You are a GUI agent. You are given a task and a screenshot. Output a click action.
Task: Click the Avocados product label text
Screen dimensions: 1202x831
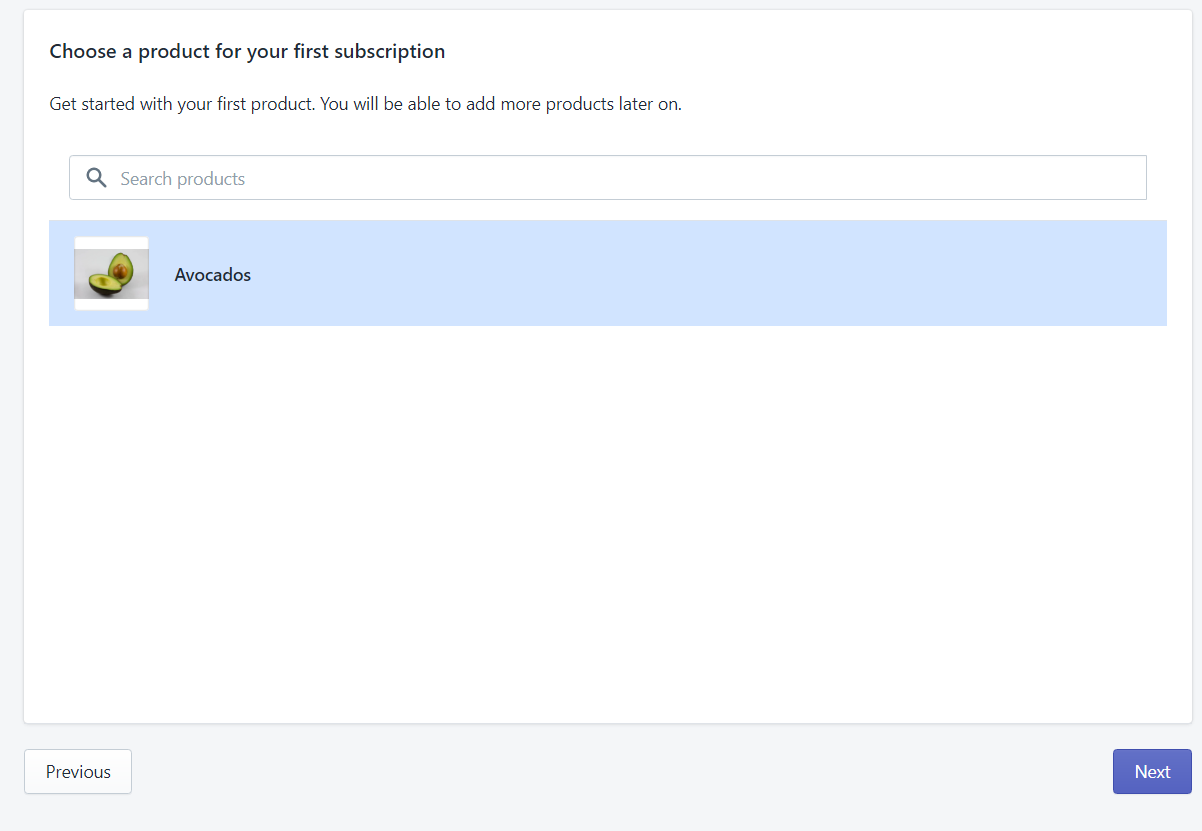pyautogui.click(x=212, y=274)
